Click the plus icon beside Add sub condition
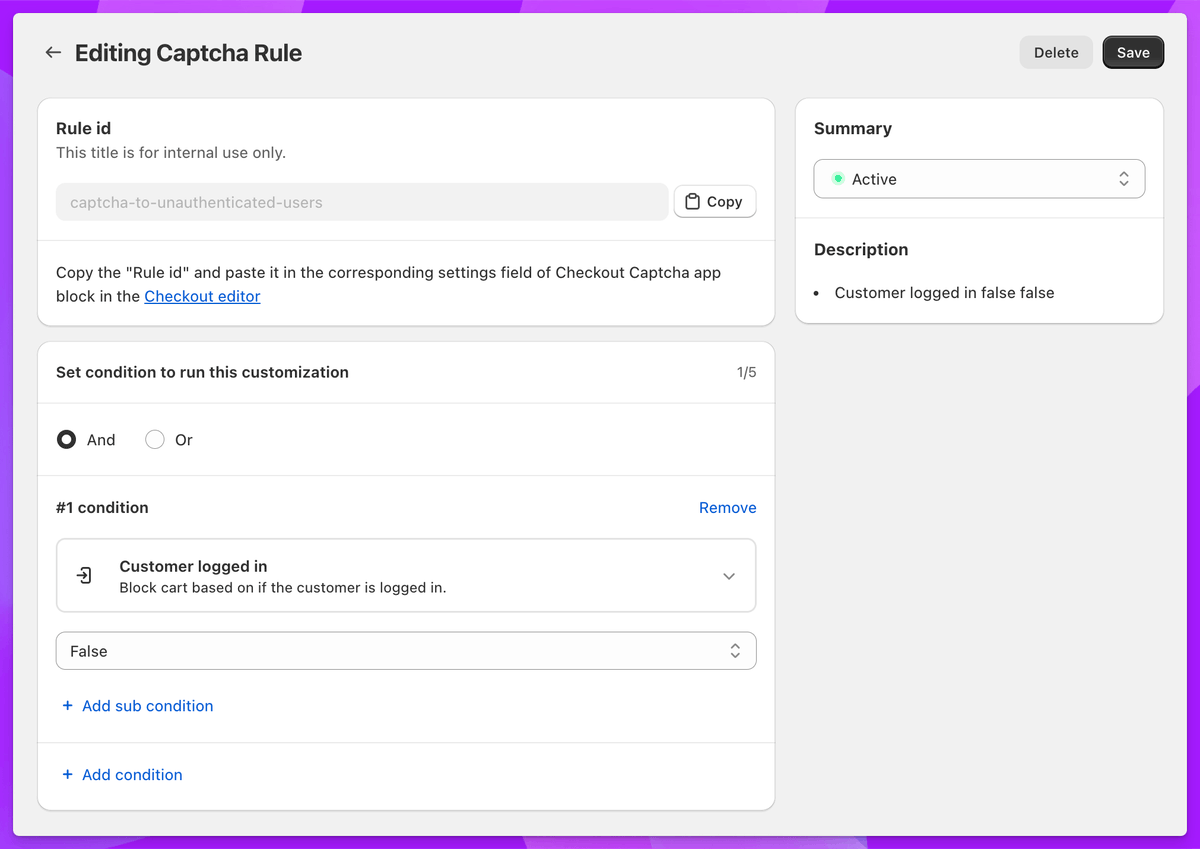Screen dimensions: 1200x849 click(x=67, y=705)
